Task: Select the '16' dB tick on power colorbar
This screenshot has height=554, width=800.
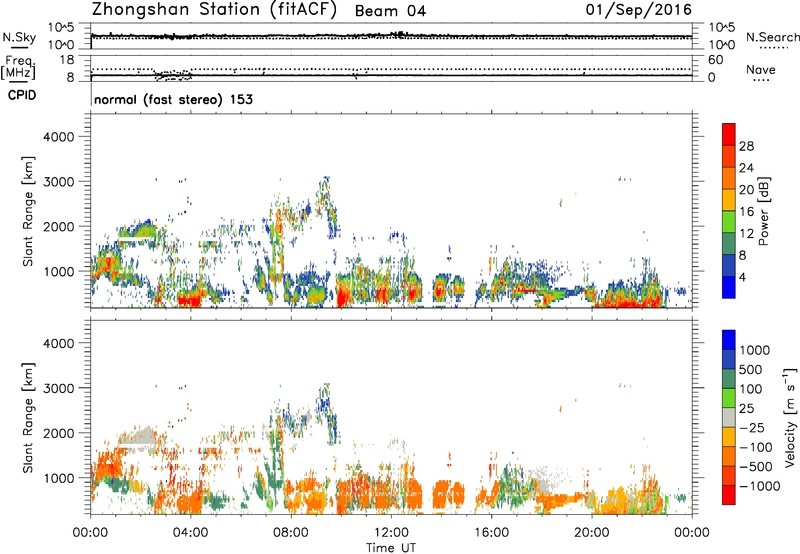Action: [x=746, y=212]
